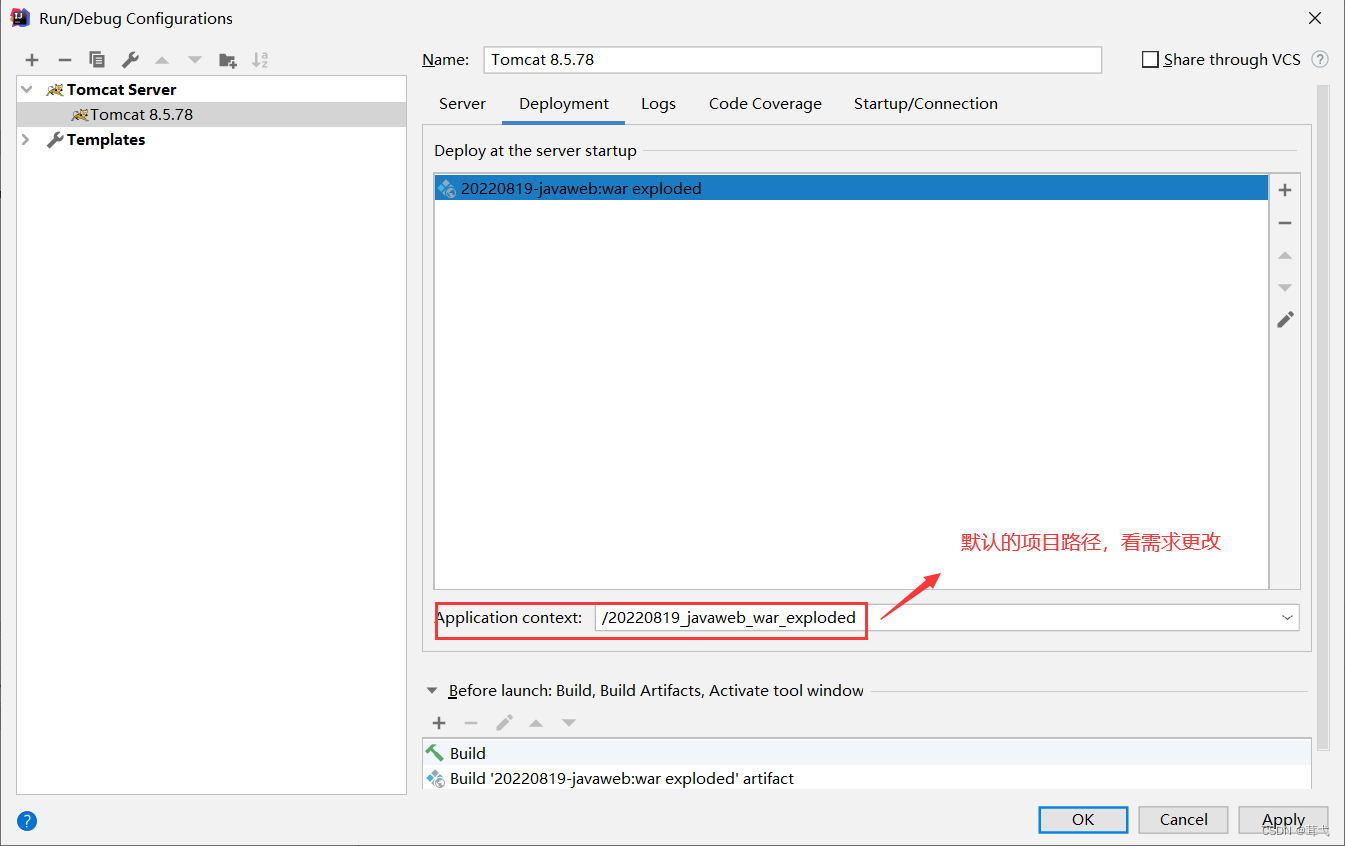This screenshot has height=846, width=1345.
Task: Enable Share through VCS checkbox
Action: pyautogui.click(x=1150, y=60)
